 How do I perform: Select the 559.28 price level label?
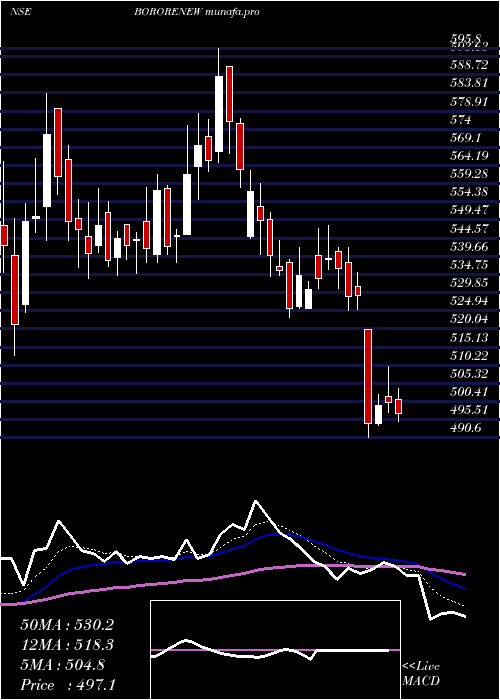[468, 175]
